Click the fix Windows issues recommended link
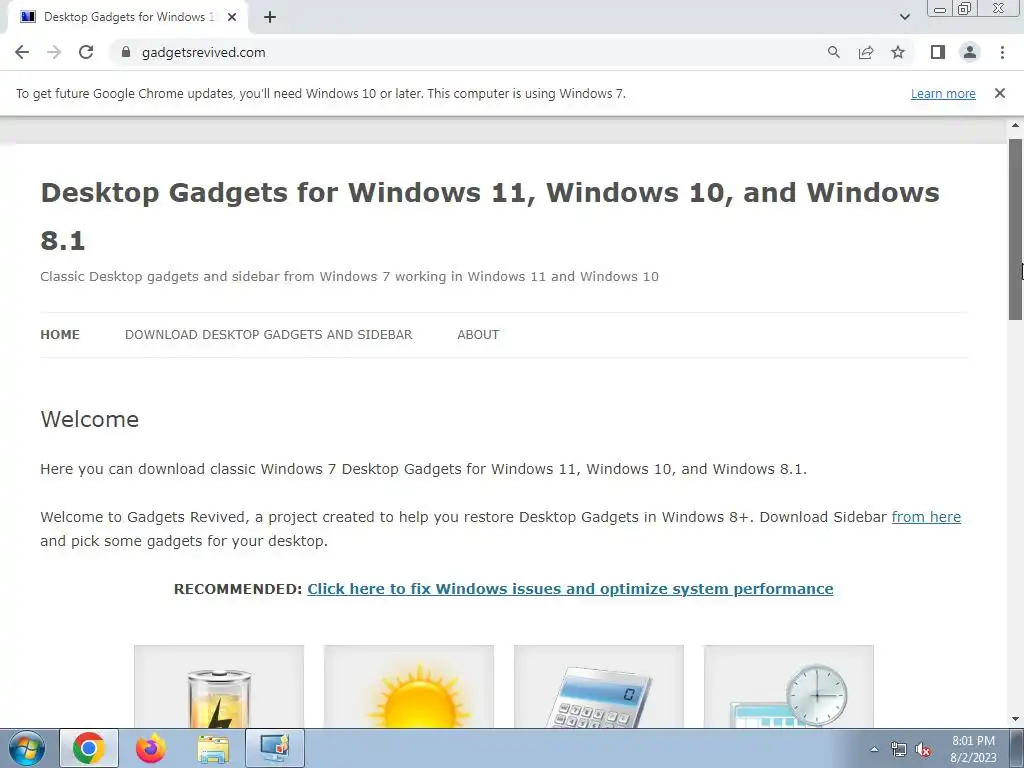 [x=570, y=588]
